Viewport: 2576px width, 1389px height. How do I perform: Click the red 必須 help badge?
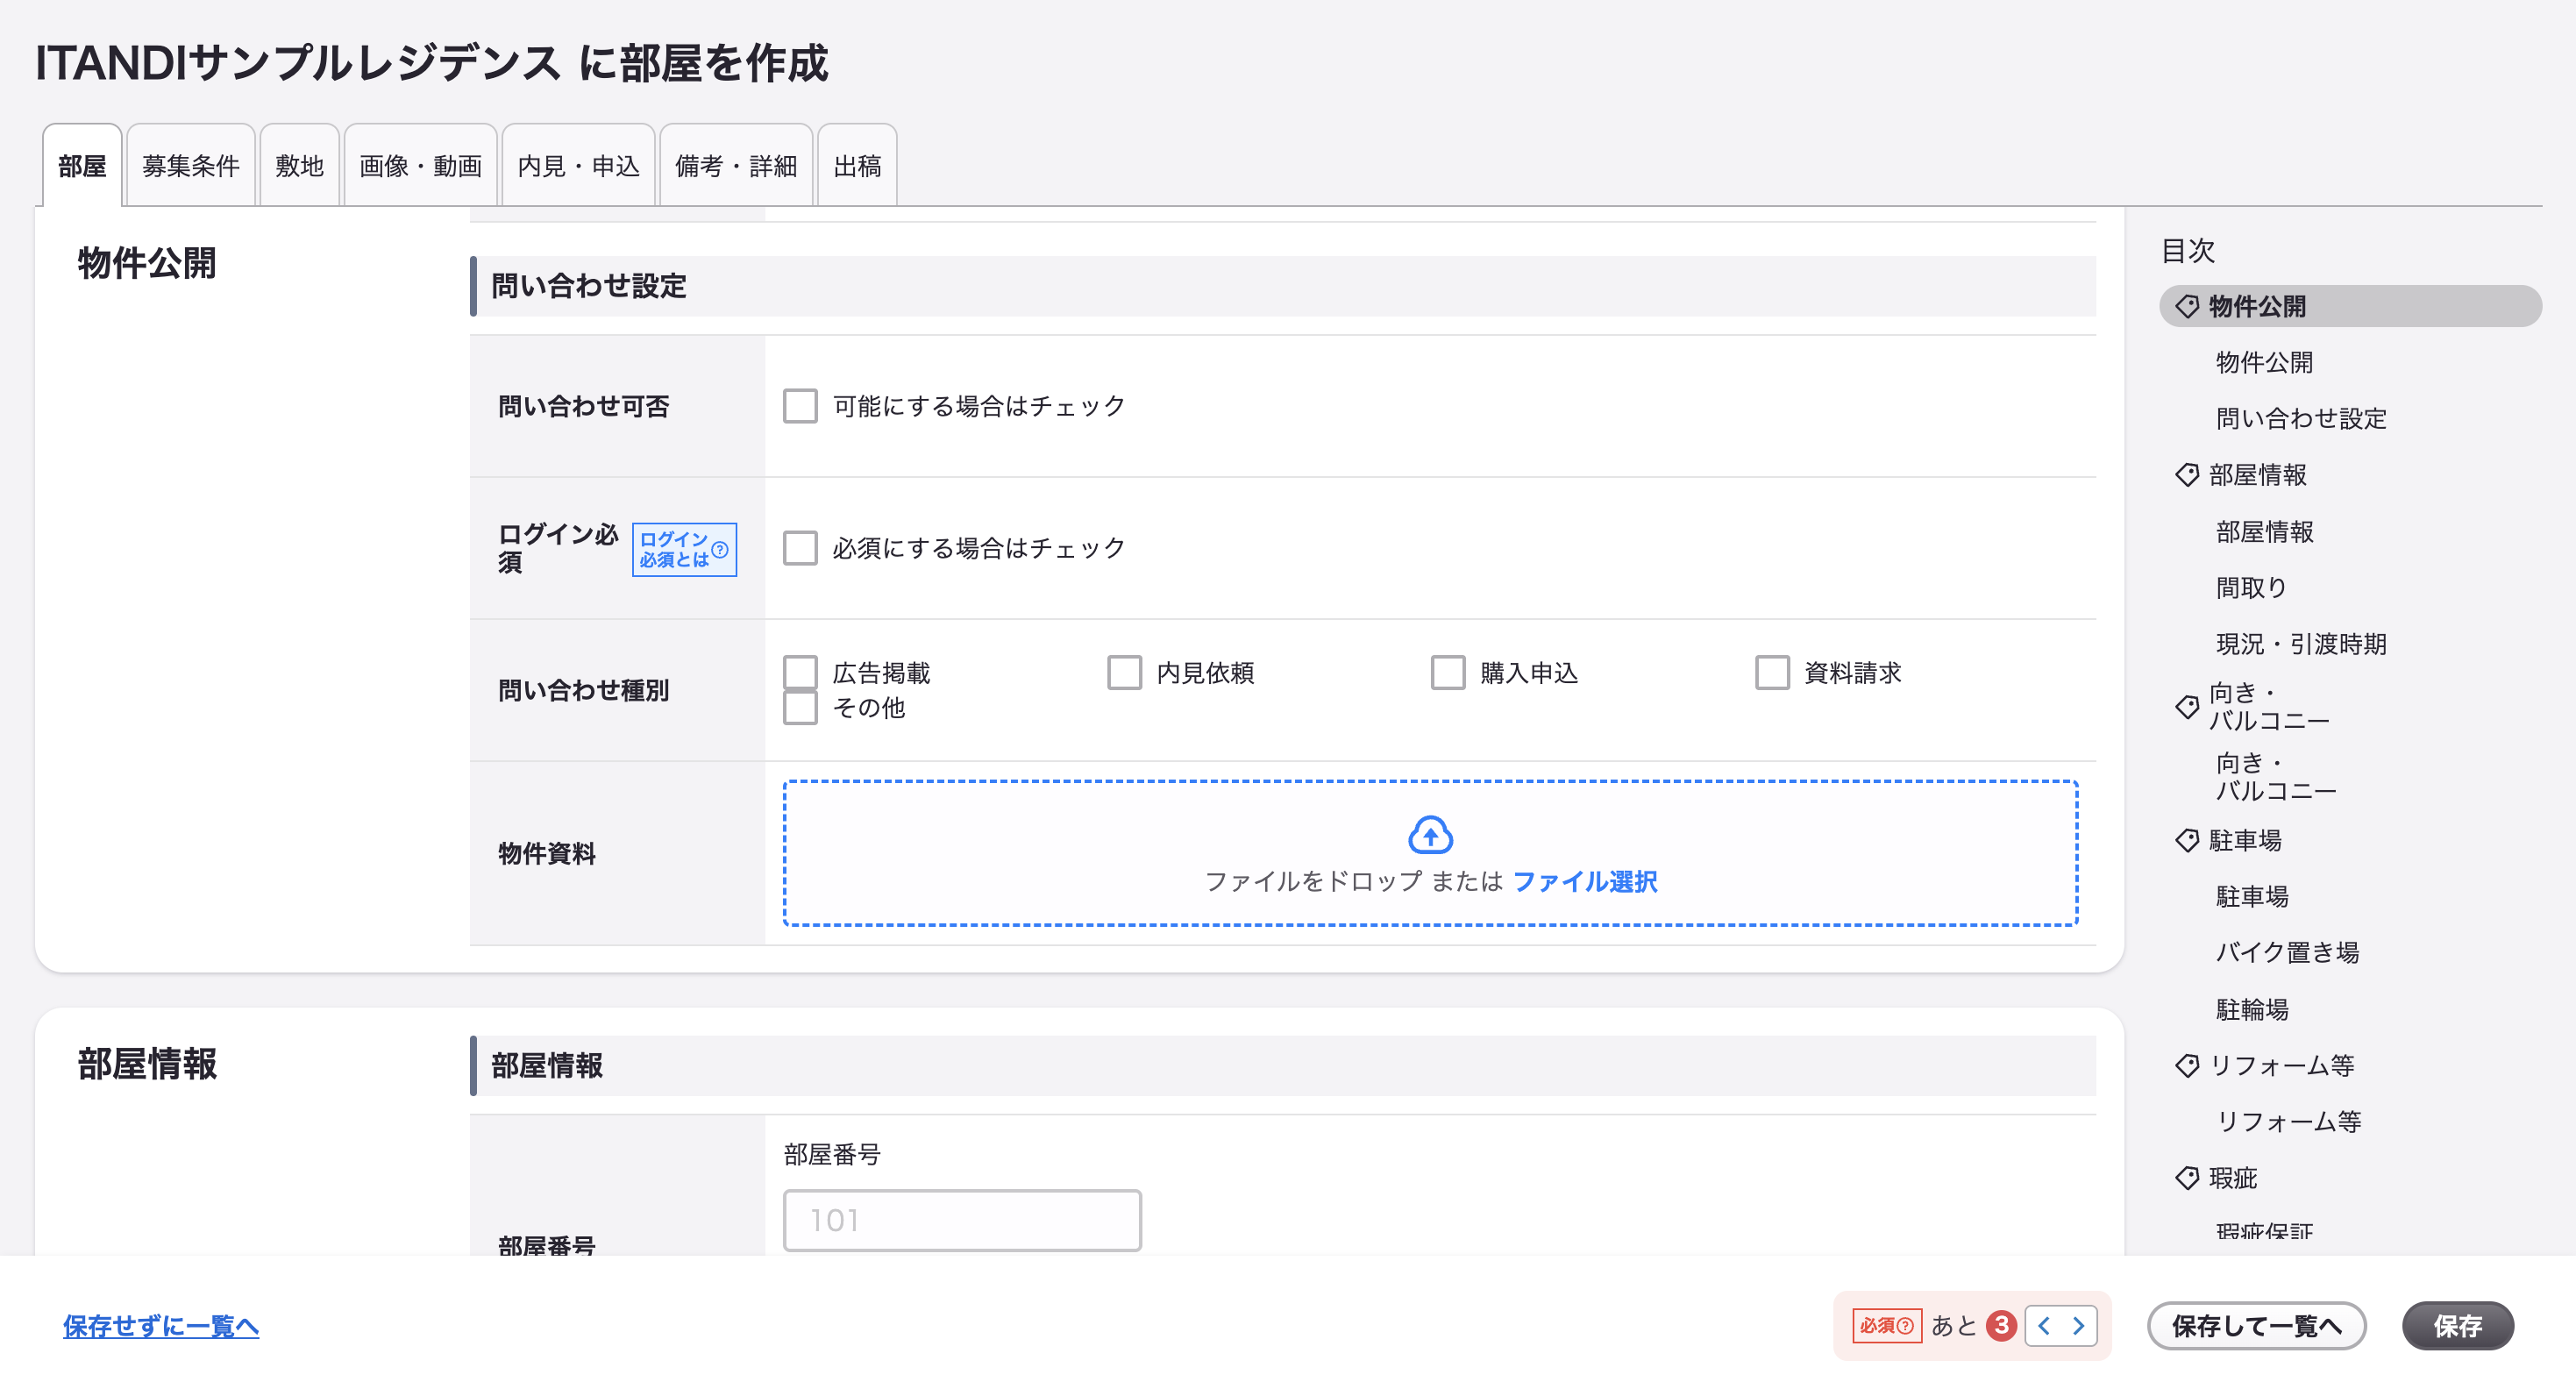(1887, 1326)
